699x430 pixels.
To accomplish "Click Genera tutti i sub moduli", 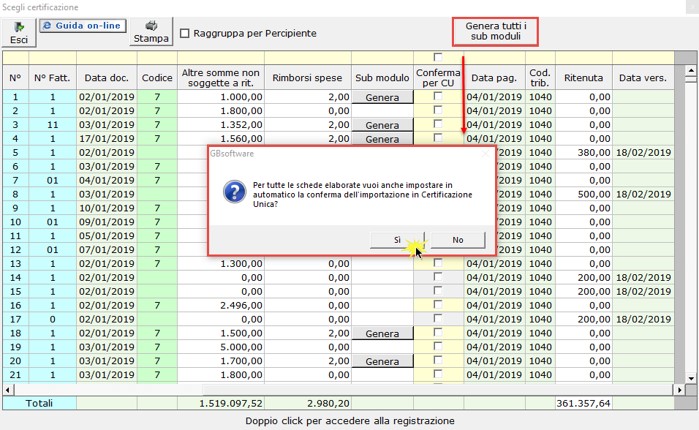I will tap(495, 32).
